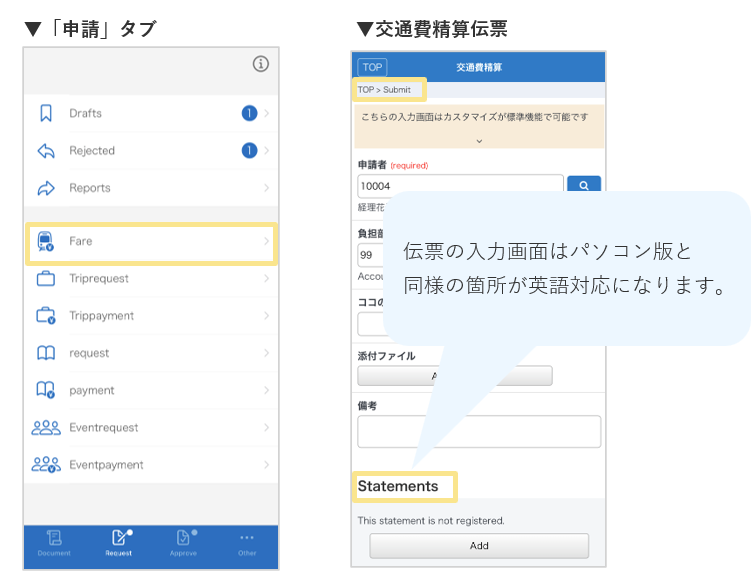Select the Fare train icon

pos(46,241)
